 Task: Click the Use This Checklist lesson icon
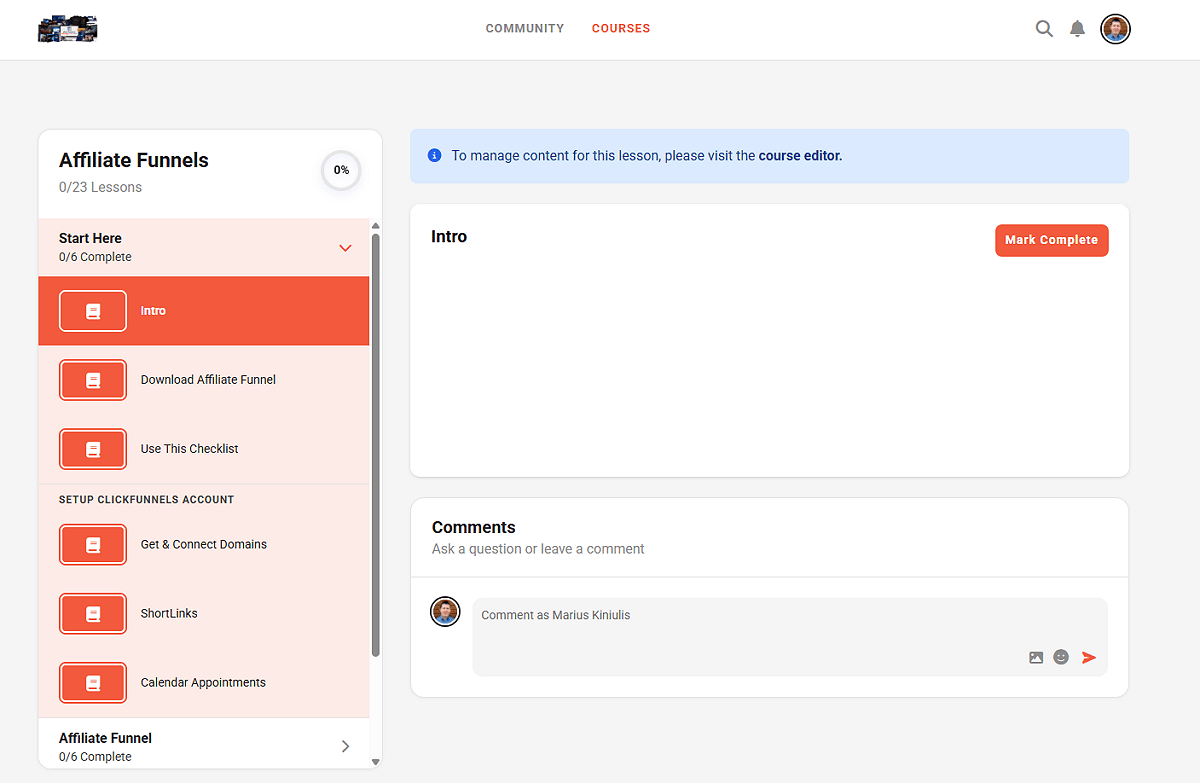93,449
